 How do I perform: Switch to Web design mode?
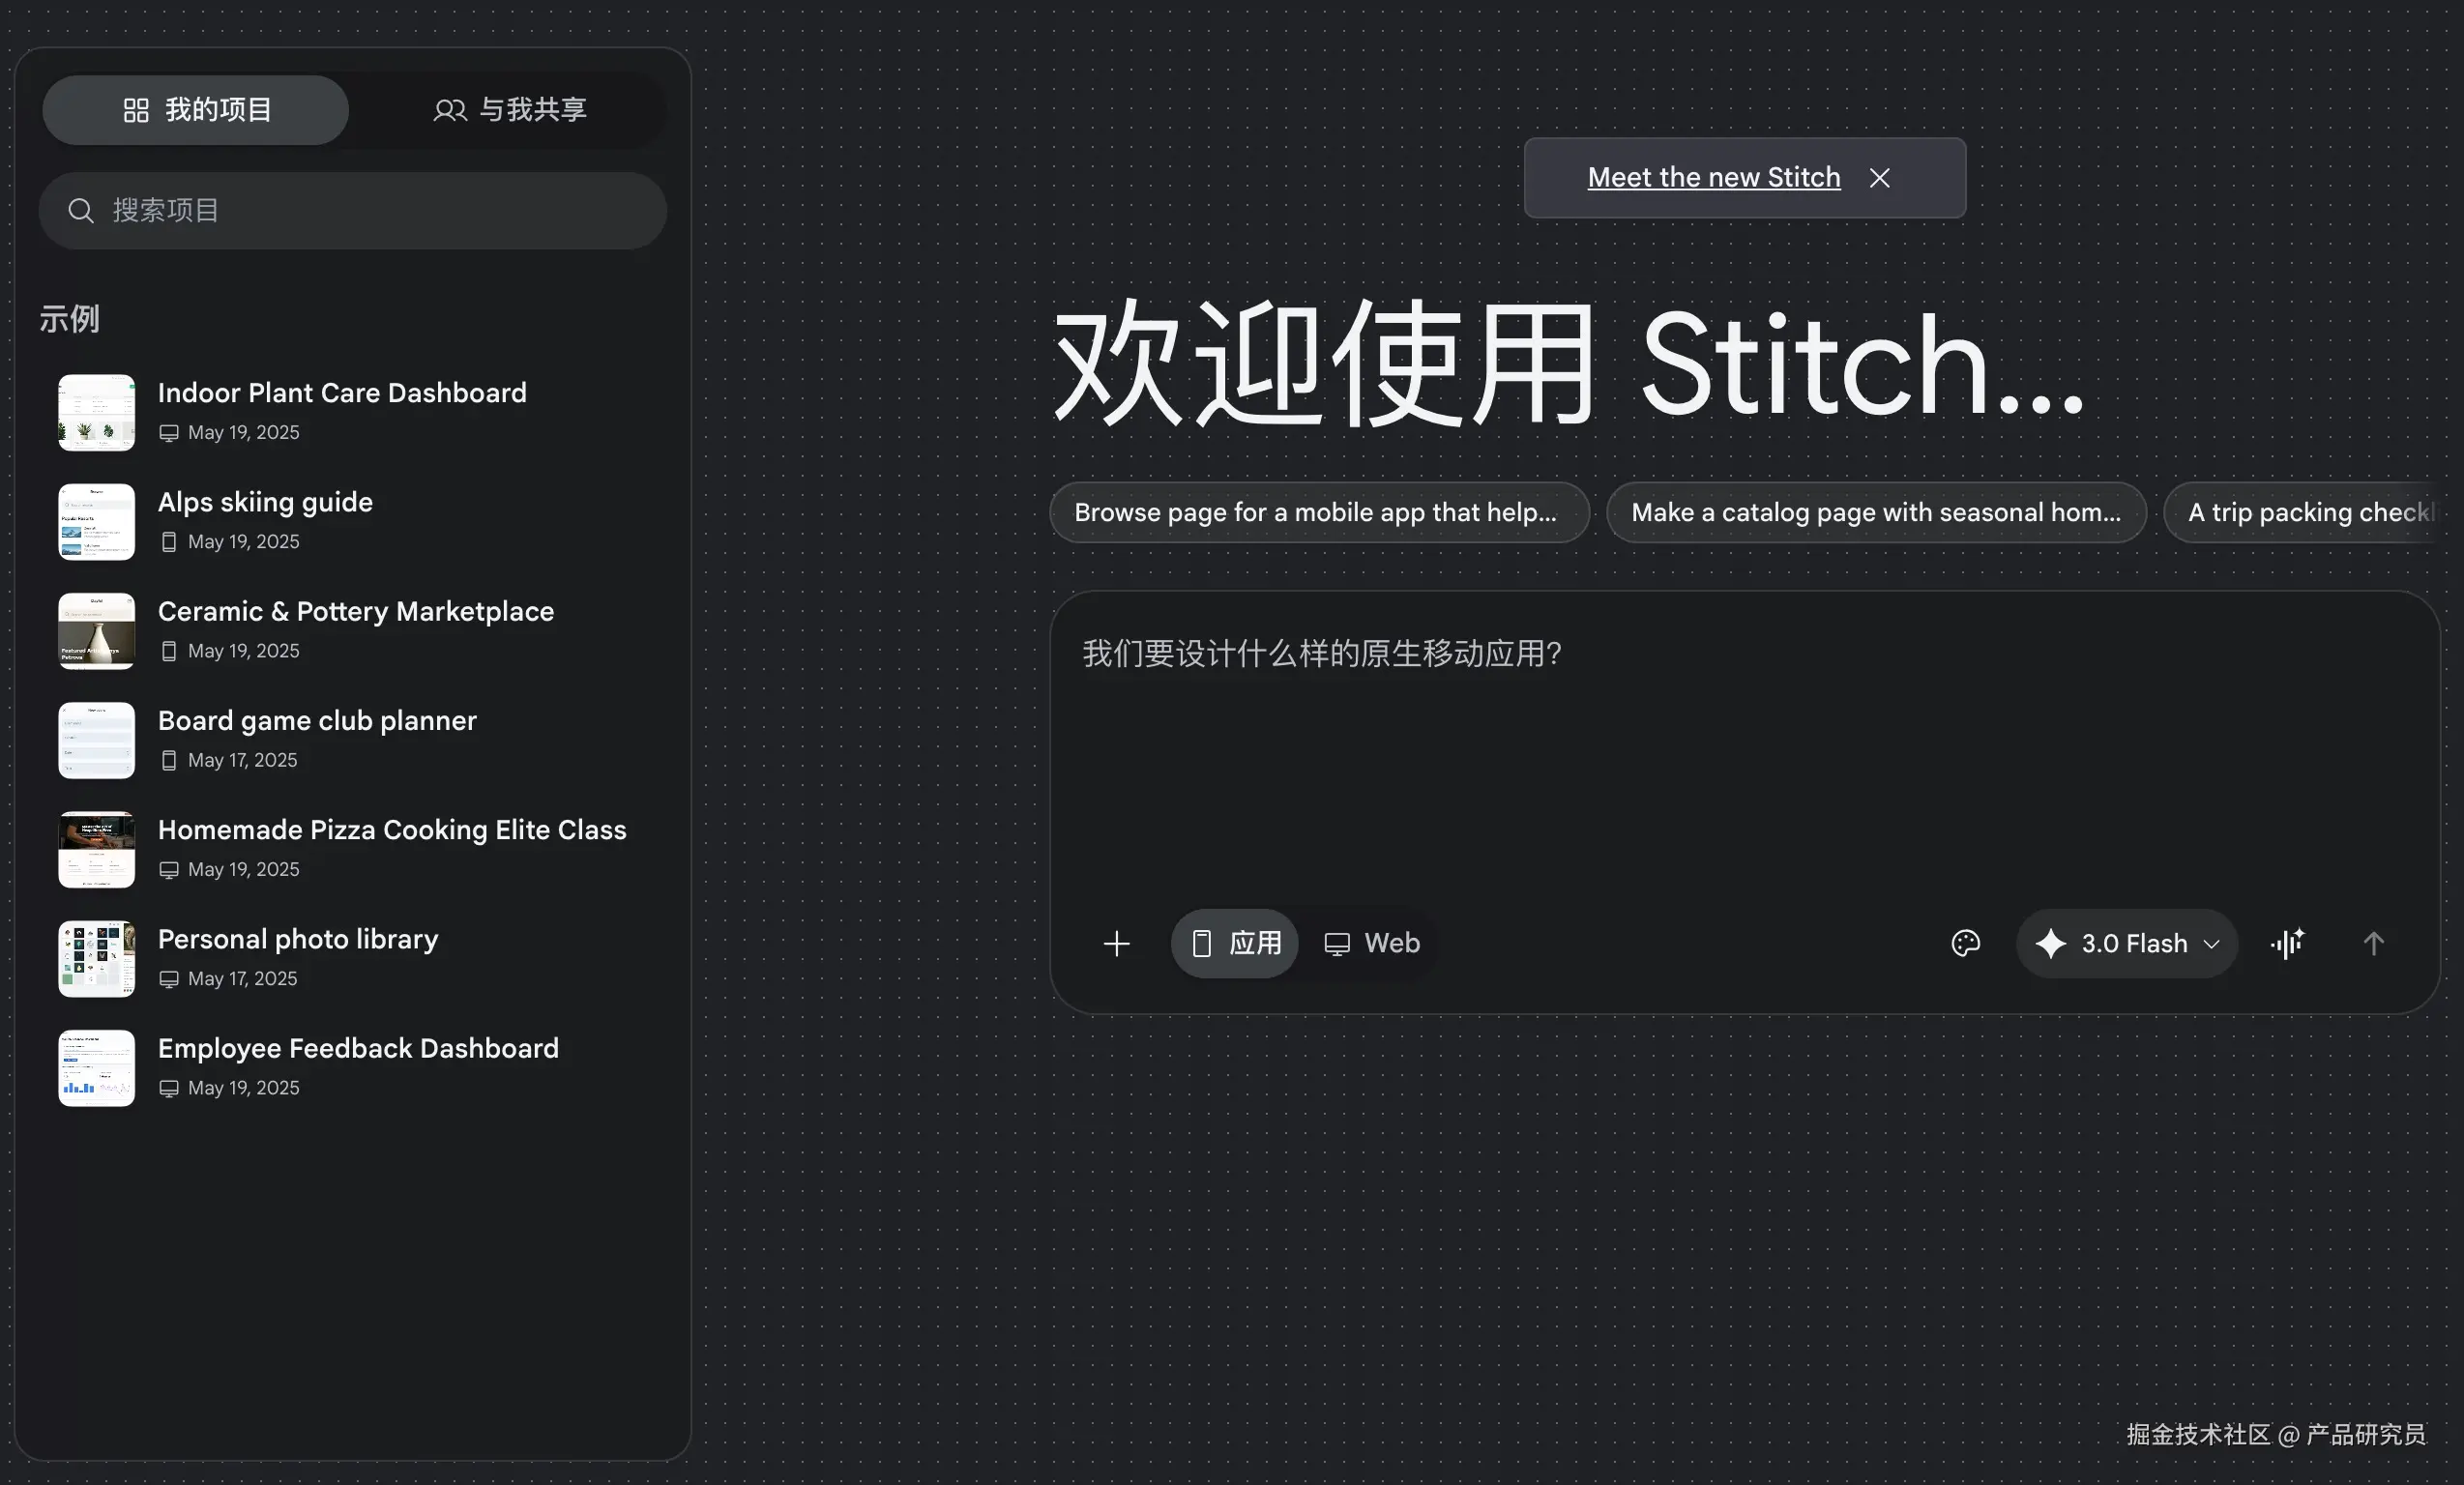click(1372, 943)
